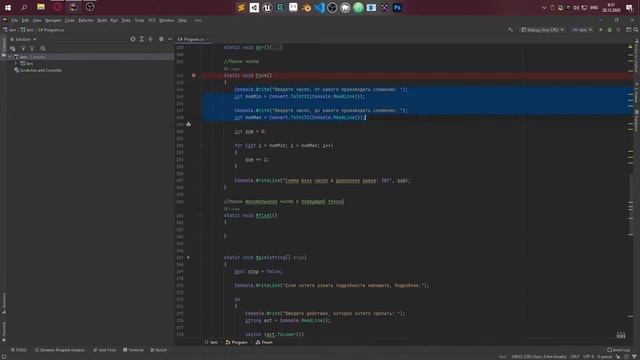Click the CRLF line separator in status bar
Image resolution: width=640 pixels, height=360 pixels.
pyautogui.click(x=574, y=357)
